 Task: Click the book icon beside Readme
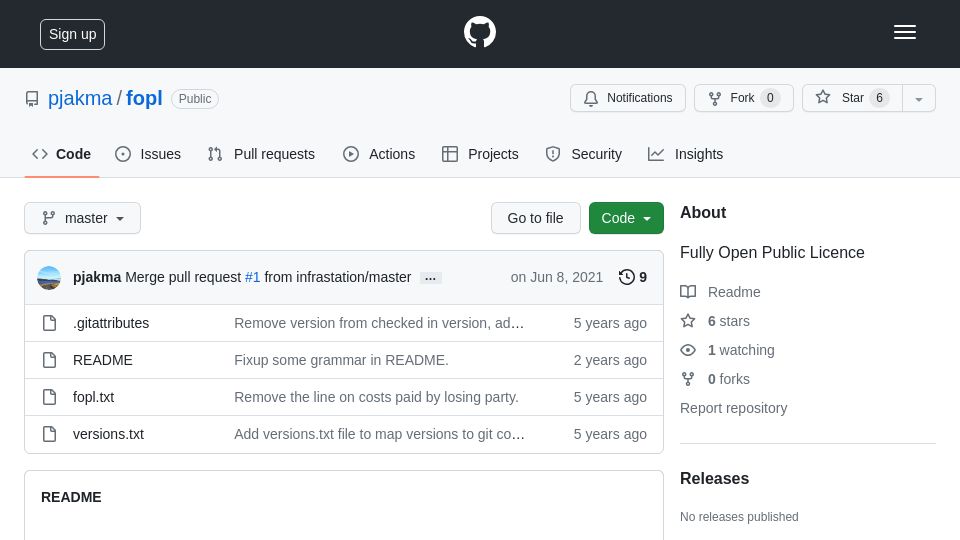pos(688,292)
